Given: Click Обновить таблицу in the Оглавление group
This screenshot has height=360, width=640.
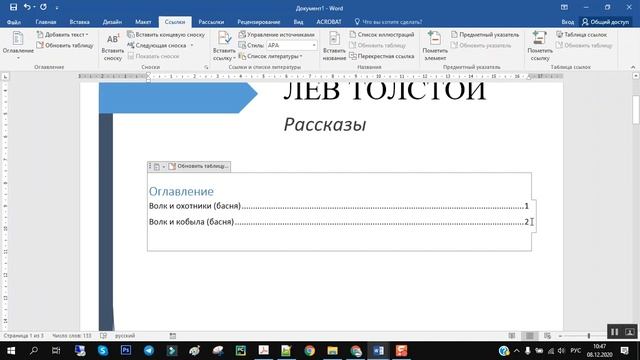Looking at the screenshot, I should (65, 45).
